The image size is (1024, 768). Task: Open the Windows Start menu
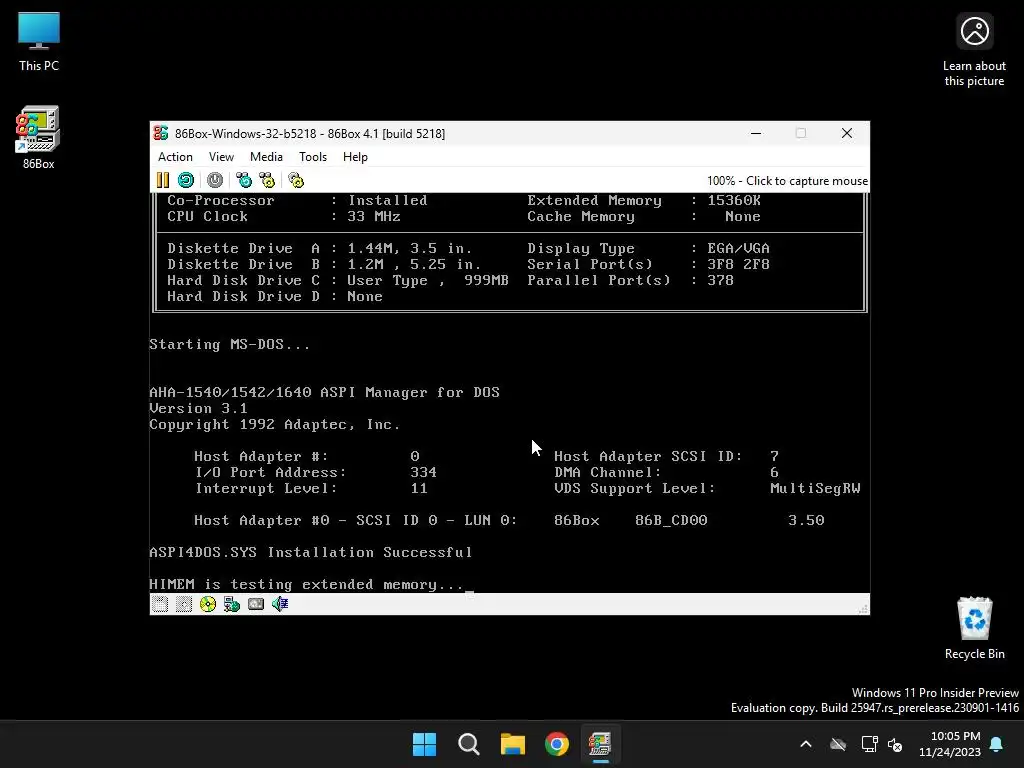424,744
